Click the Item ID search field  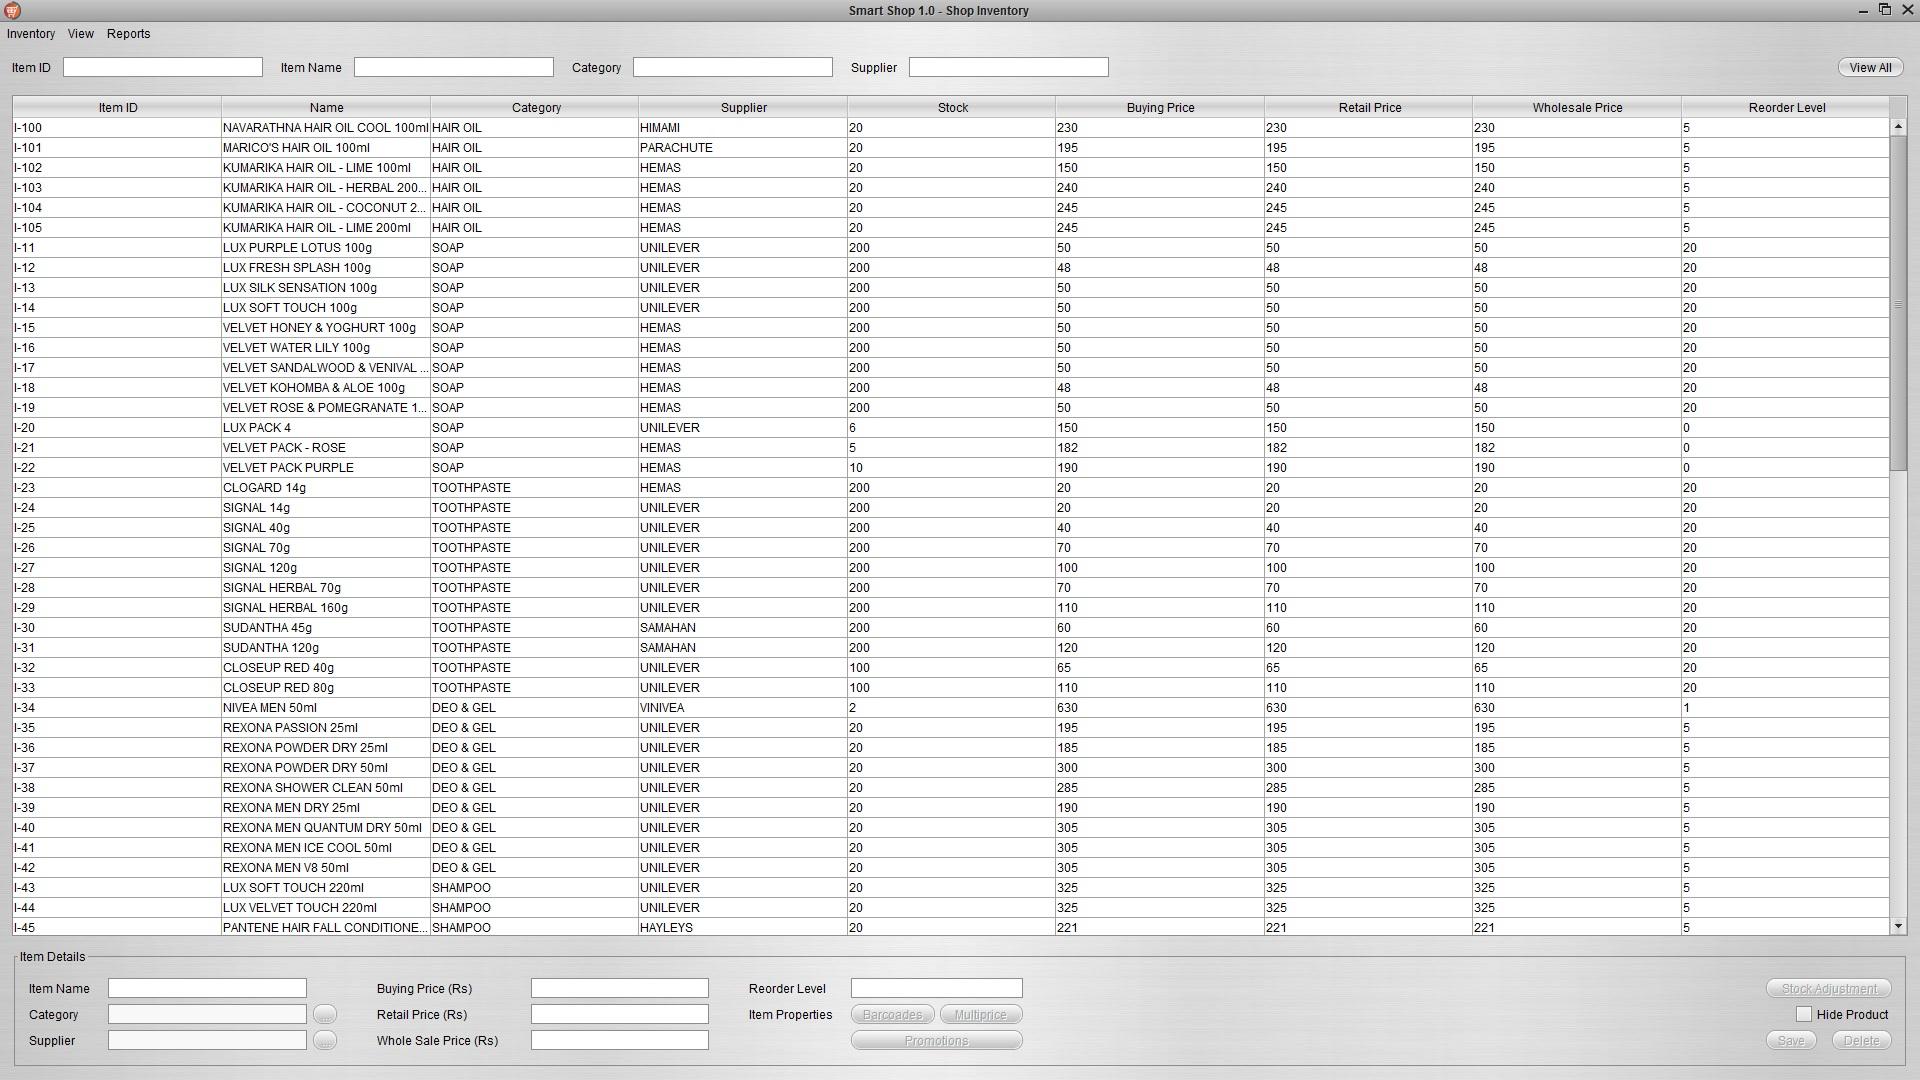coord(163,67)
